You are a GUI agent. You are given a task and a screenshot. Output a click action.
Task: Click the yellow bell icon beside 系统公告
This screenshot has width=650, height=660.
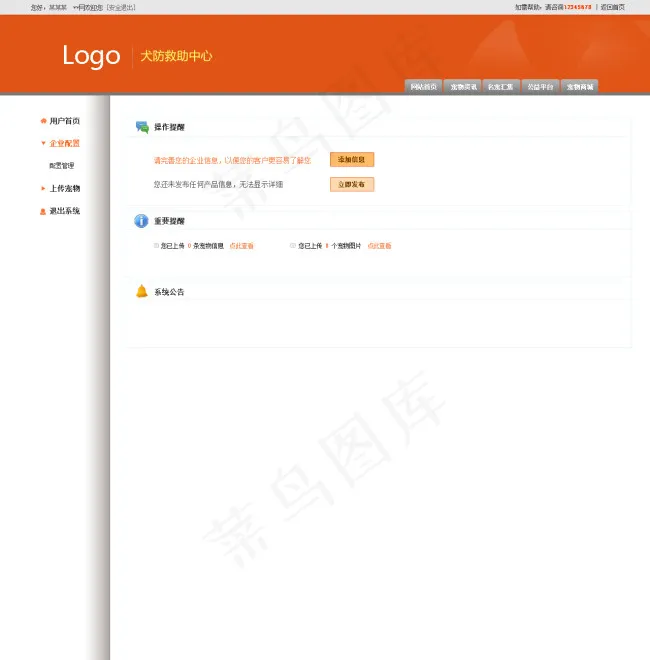(x=141, y=291)
